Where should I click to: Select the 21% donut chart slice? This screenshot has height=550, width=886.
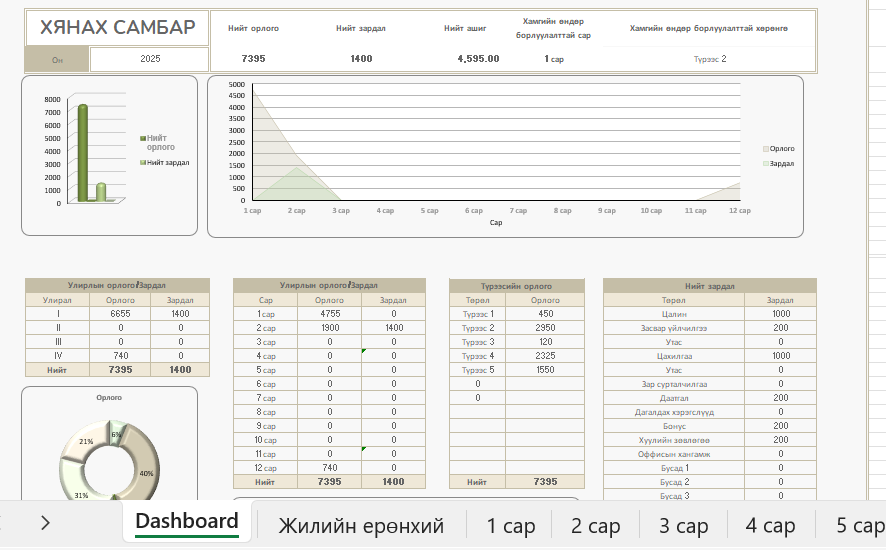[x=86, y=441]
